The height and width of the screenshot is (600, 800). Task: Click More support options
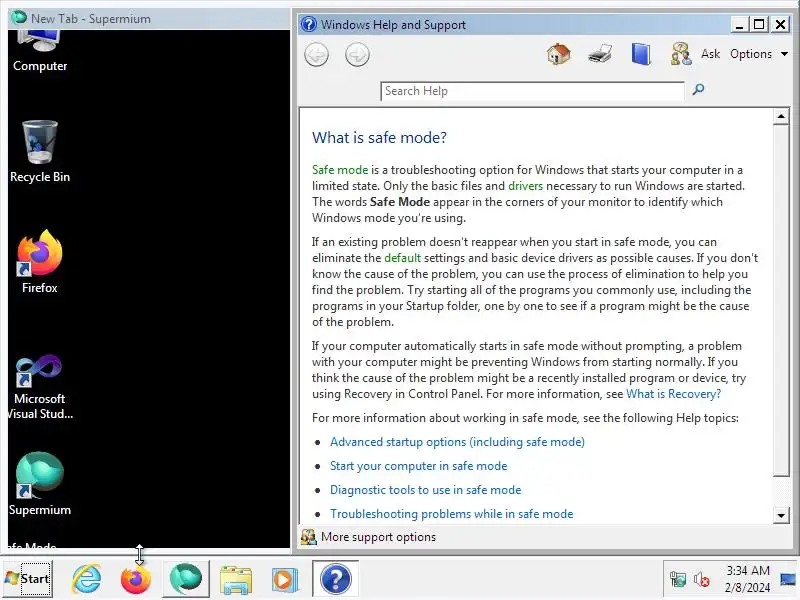tap(378, 537)
